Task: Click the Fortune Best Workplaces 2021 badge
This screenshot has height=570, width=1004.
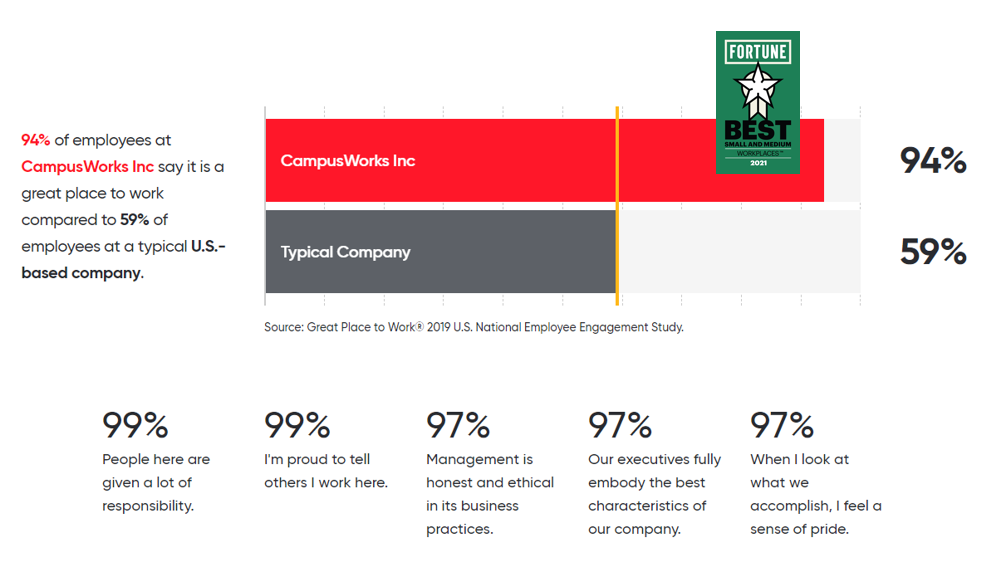Action: coord(757,102)
